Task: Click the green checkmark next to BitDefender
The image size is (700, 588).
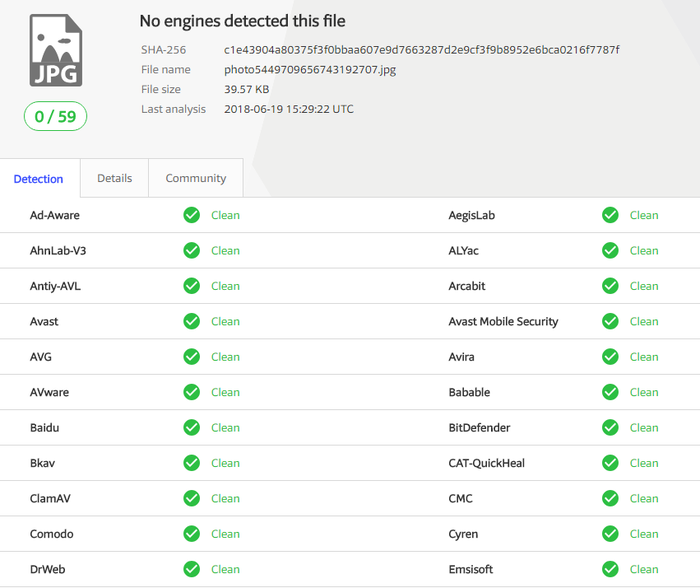Action: coord(610,428)
